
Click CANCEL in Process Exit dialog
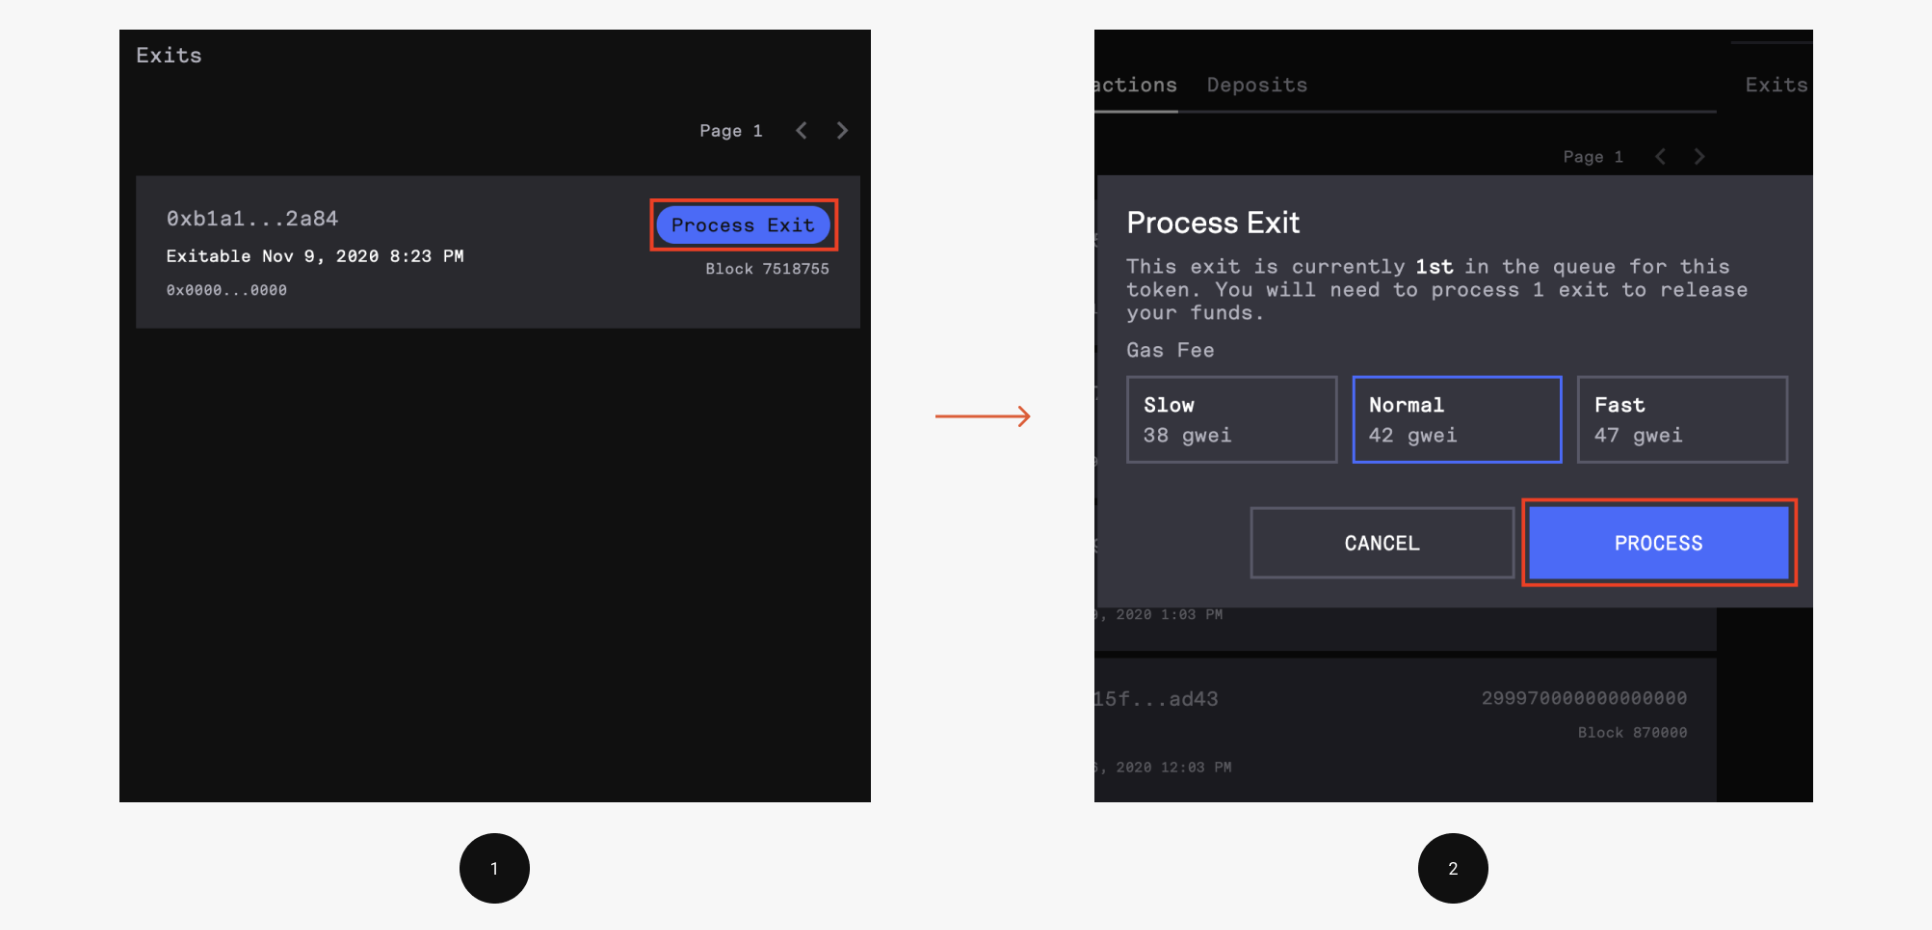1382,543
